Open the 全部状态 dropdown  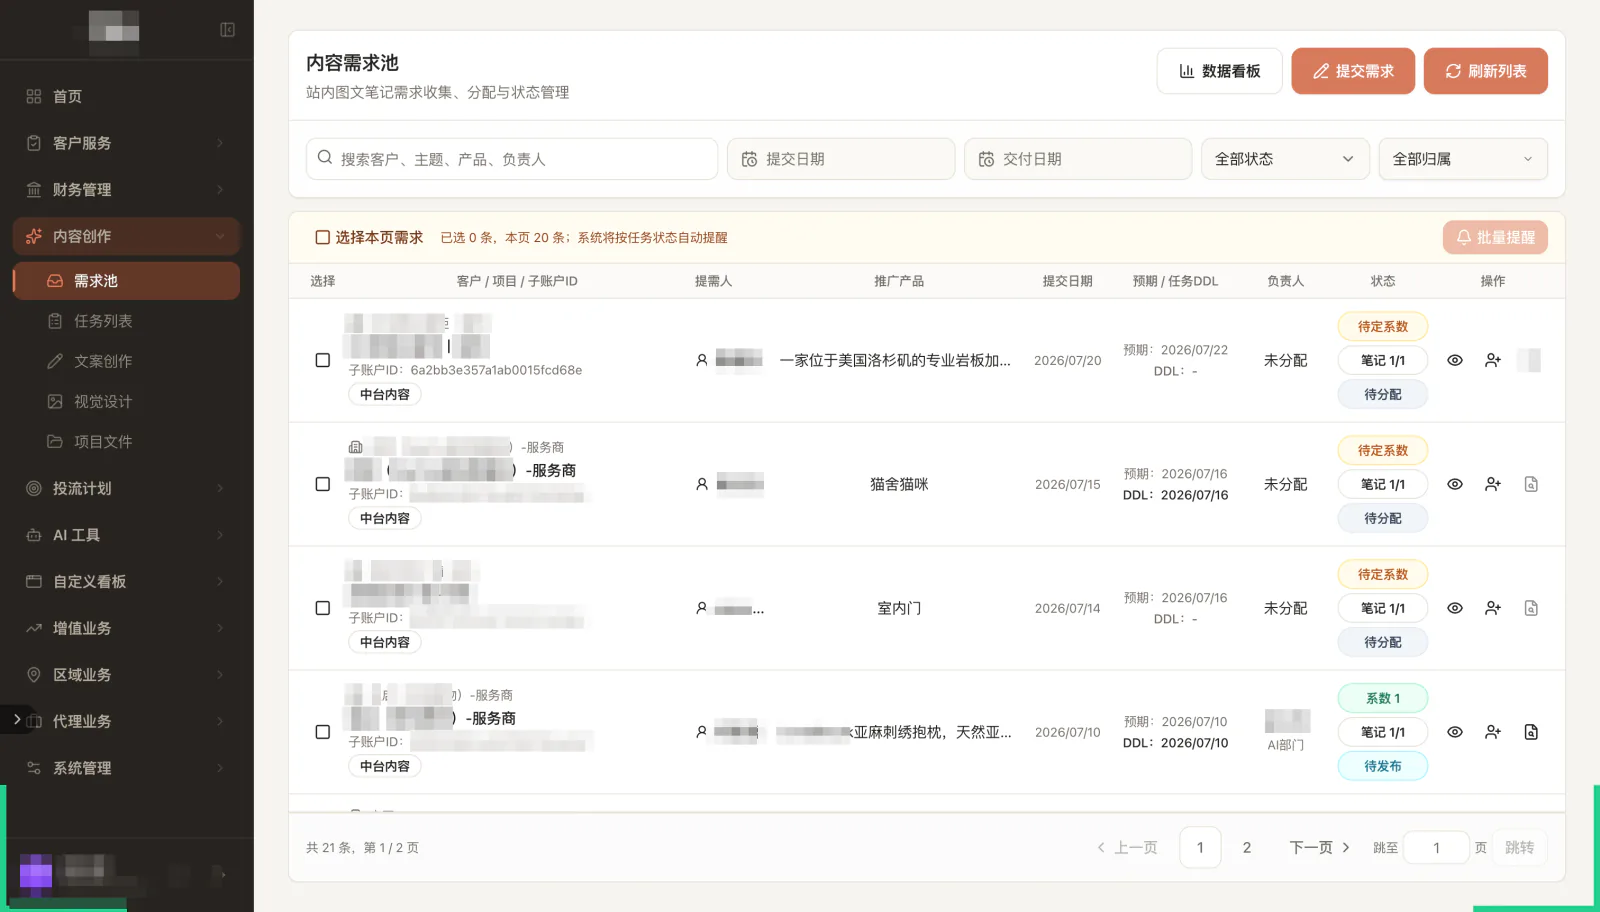coord(1285,159)
